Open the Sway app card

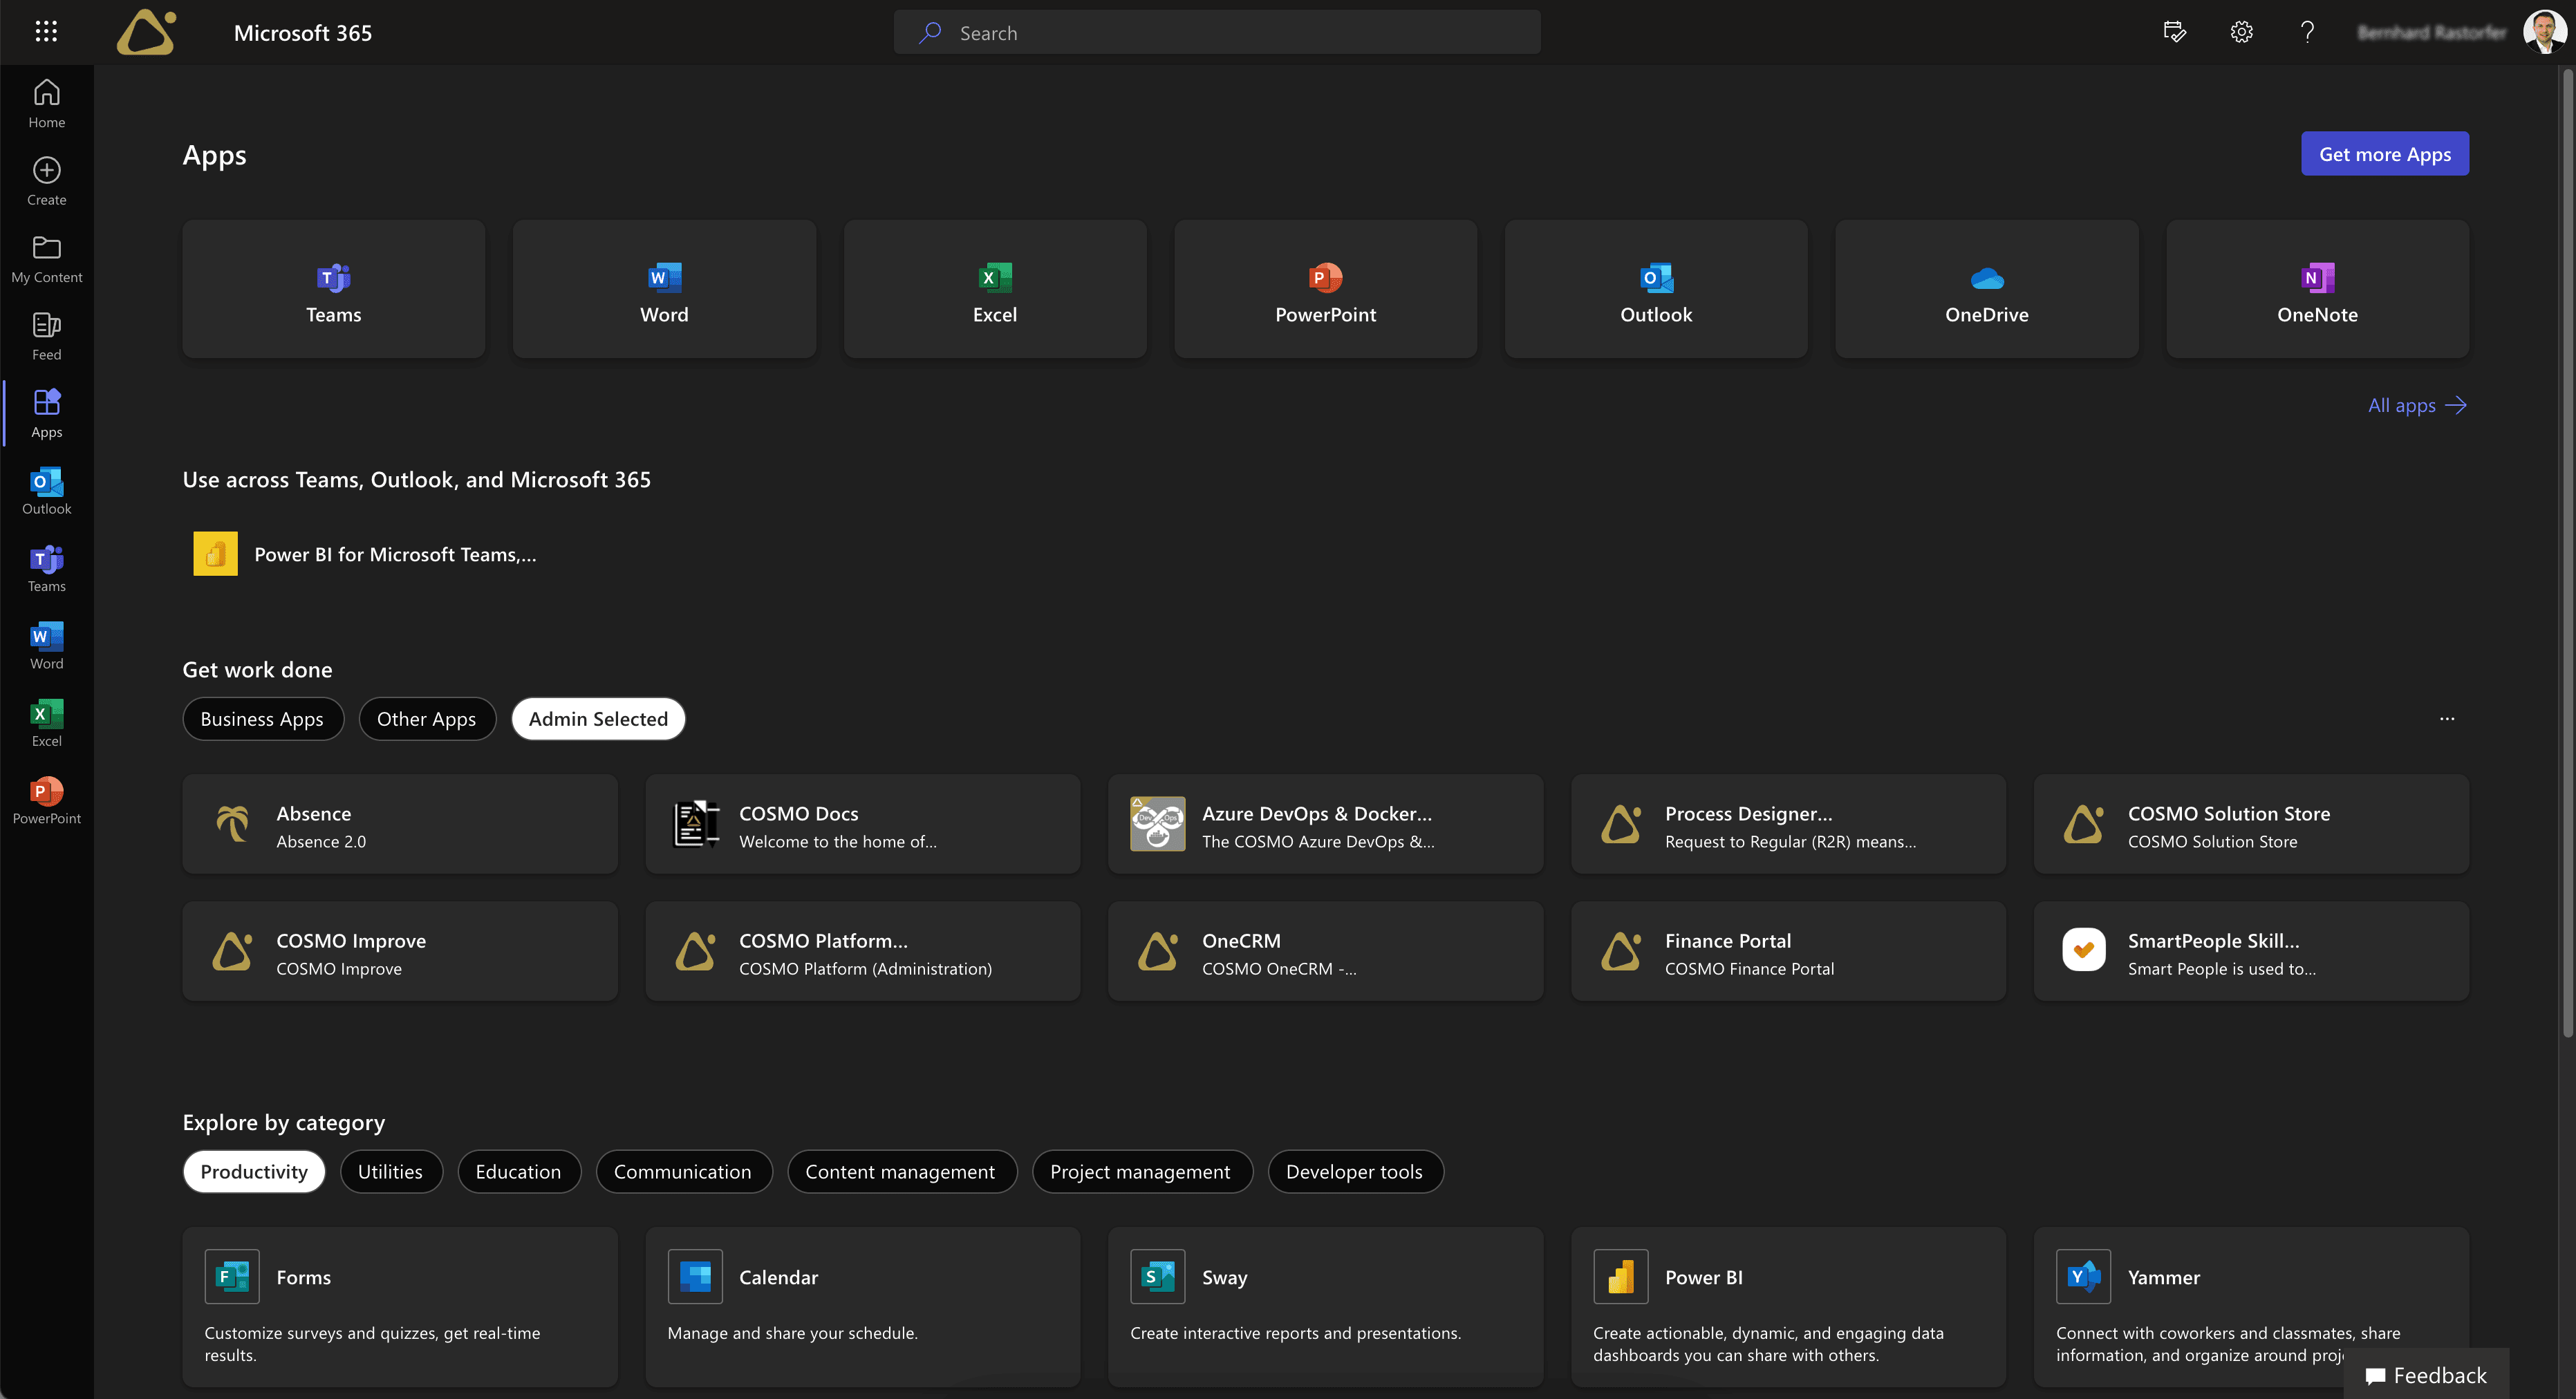[x=1326, y=1307]
